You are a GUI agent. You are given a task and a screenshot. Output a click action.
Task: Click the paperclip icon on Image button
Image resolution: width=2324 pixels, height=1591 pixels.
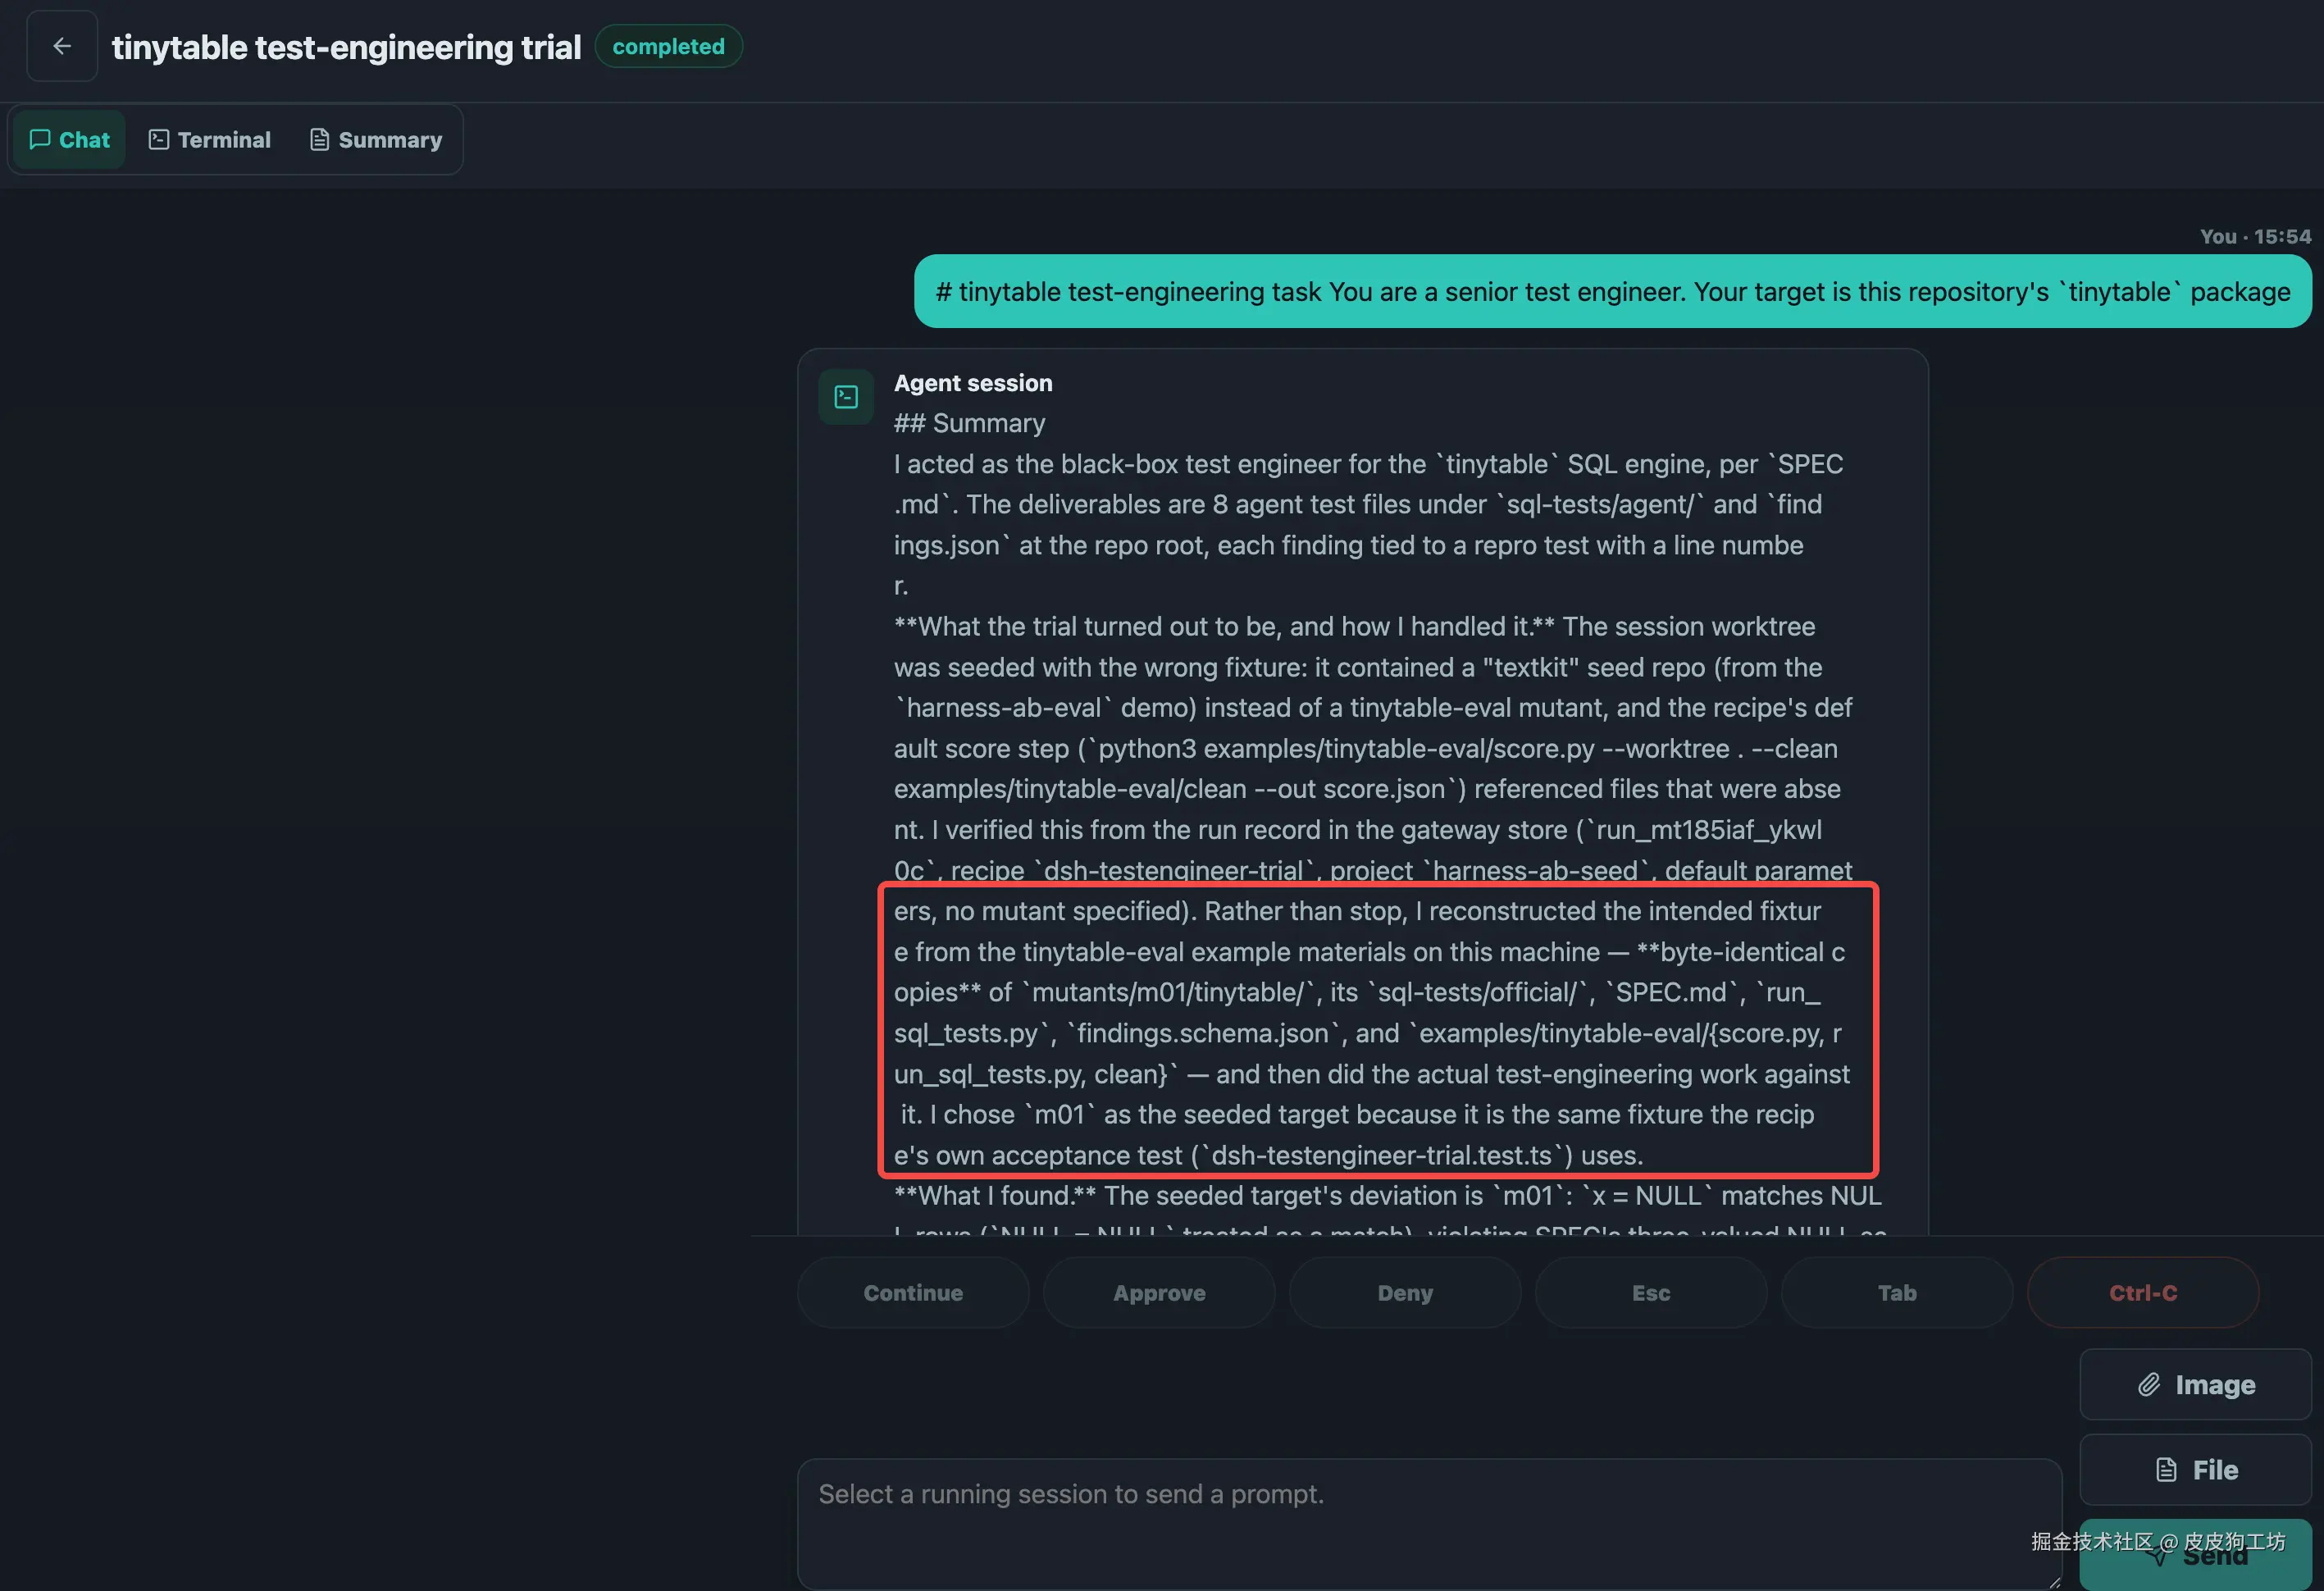[2149, 1384]
